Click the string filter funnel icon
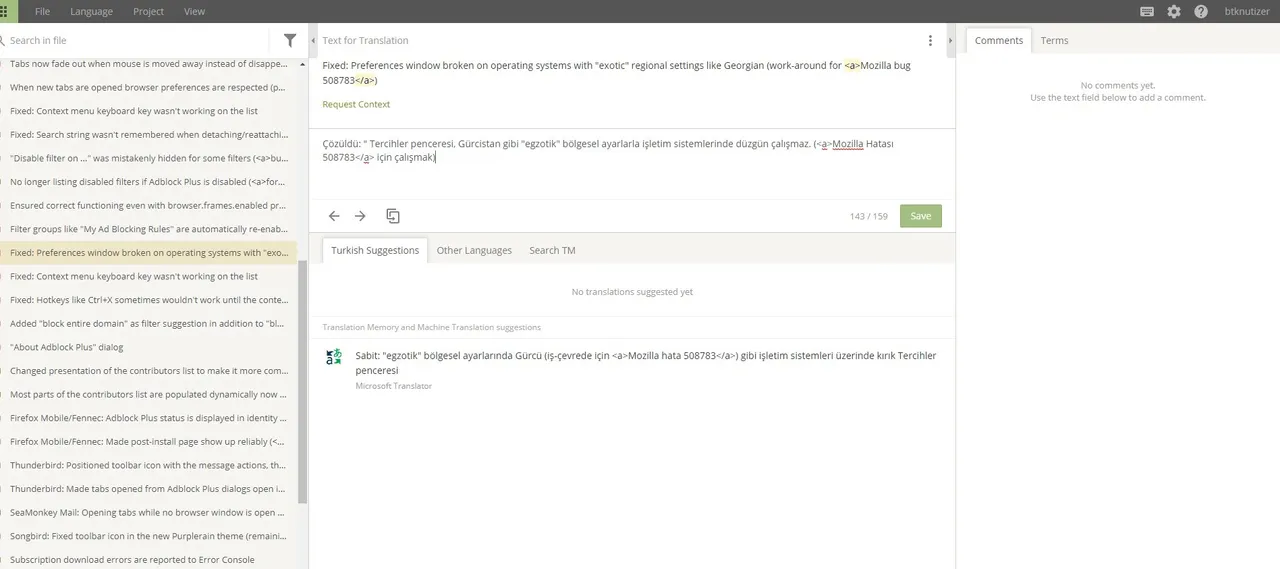This screenshot has width=1280, height=569. coord(290,40)
